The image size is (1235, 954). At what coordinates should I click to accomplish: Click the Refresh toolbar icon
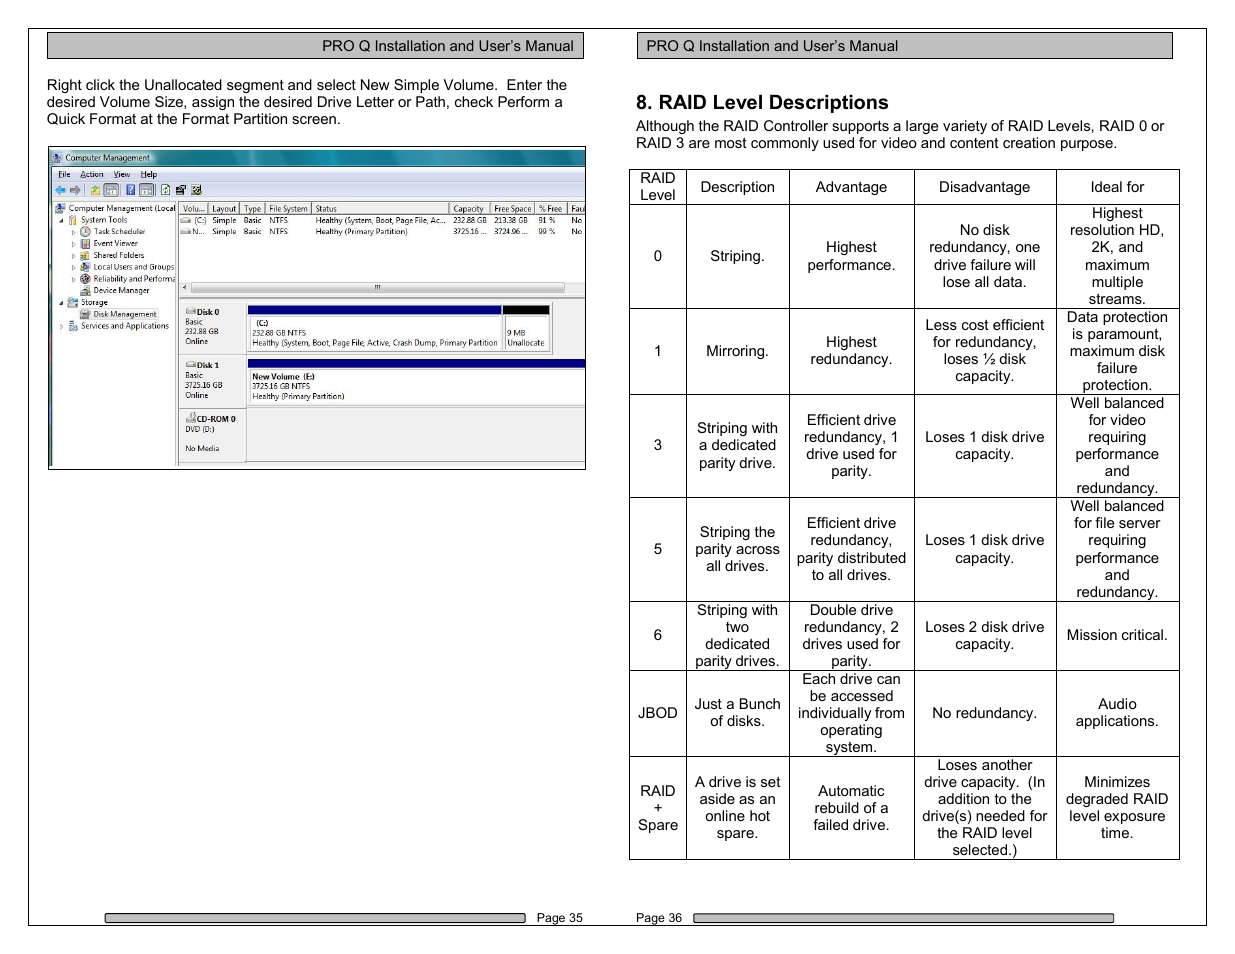pyautogui.click(x=165, y=190)
